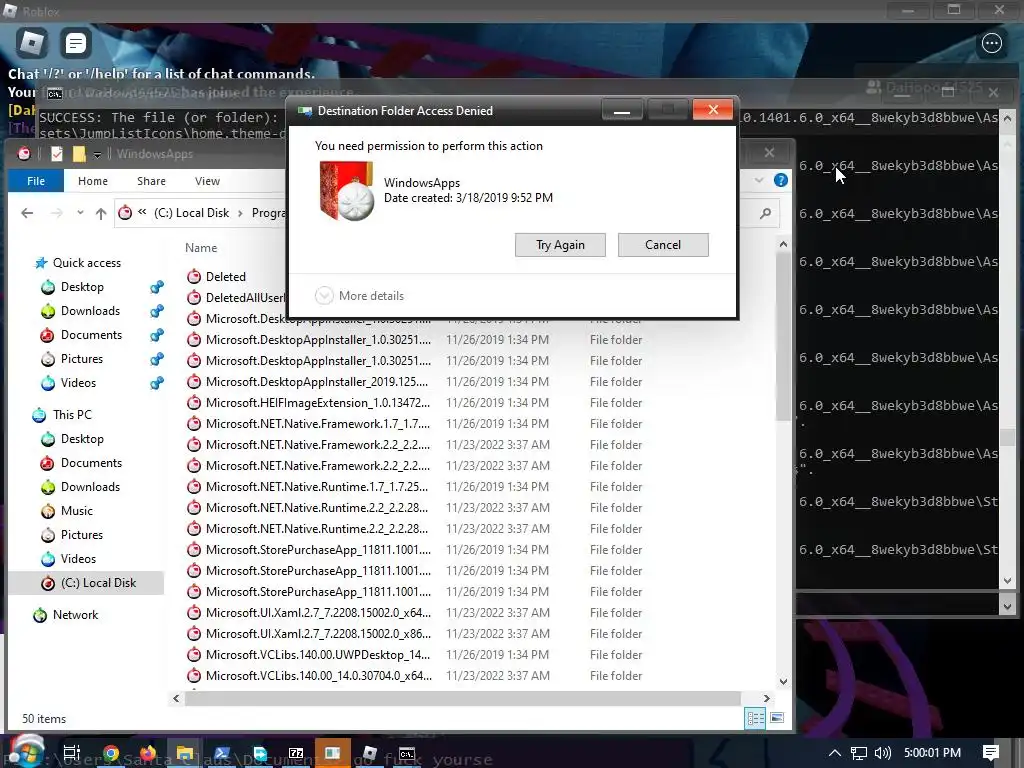Viewport: 1024px width, 768px height.
Task: Open the Roblox main menu icon
Action: [32, 43]
